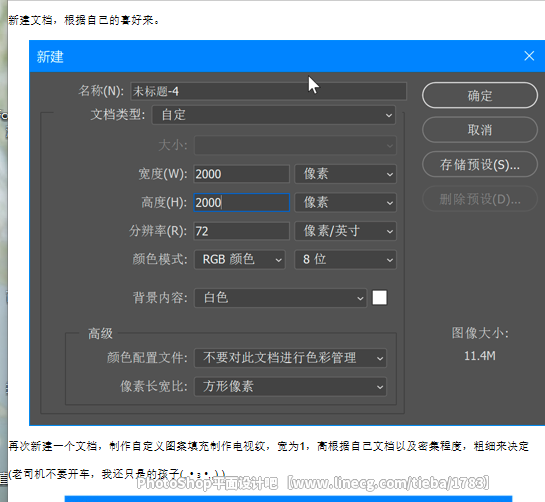This screenshot has height=502, width=545.
Task: Click the 分辨率(R) field showing 72
Action: click(241, 231)
